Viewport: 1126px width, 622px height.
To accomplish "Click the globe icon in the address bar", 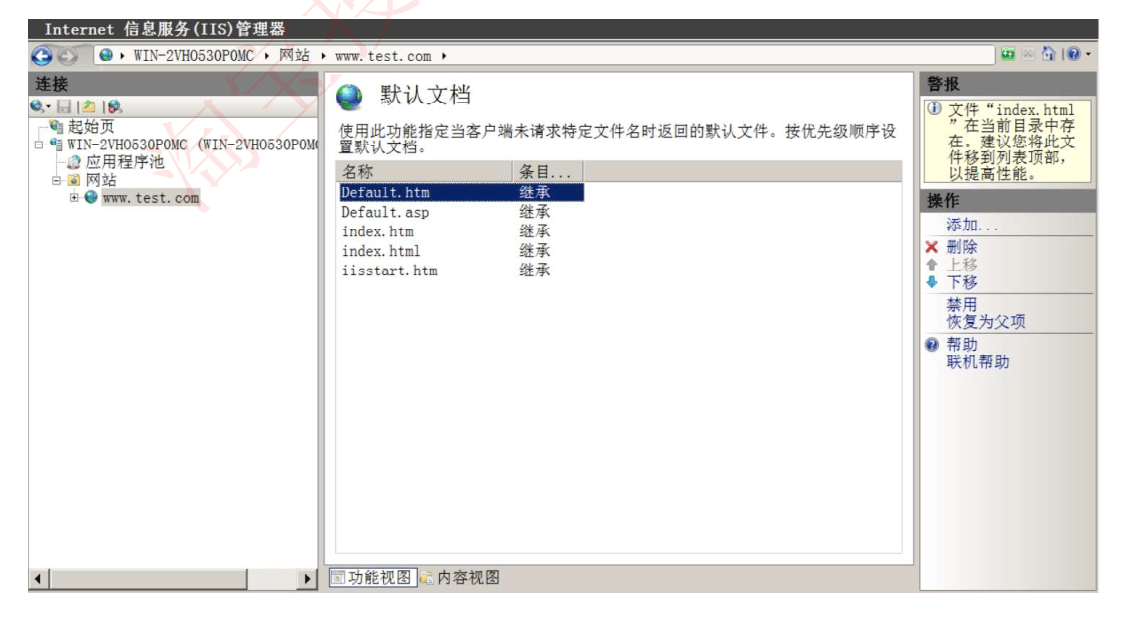I will [106, 55].
